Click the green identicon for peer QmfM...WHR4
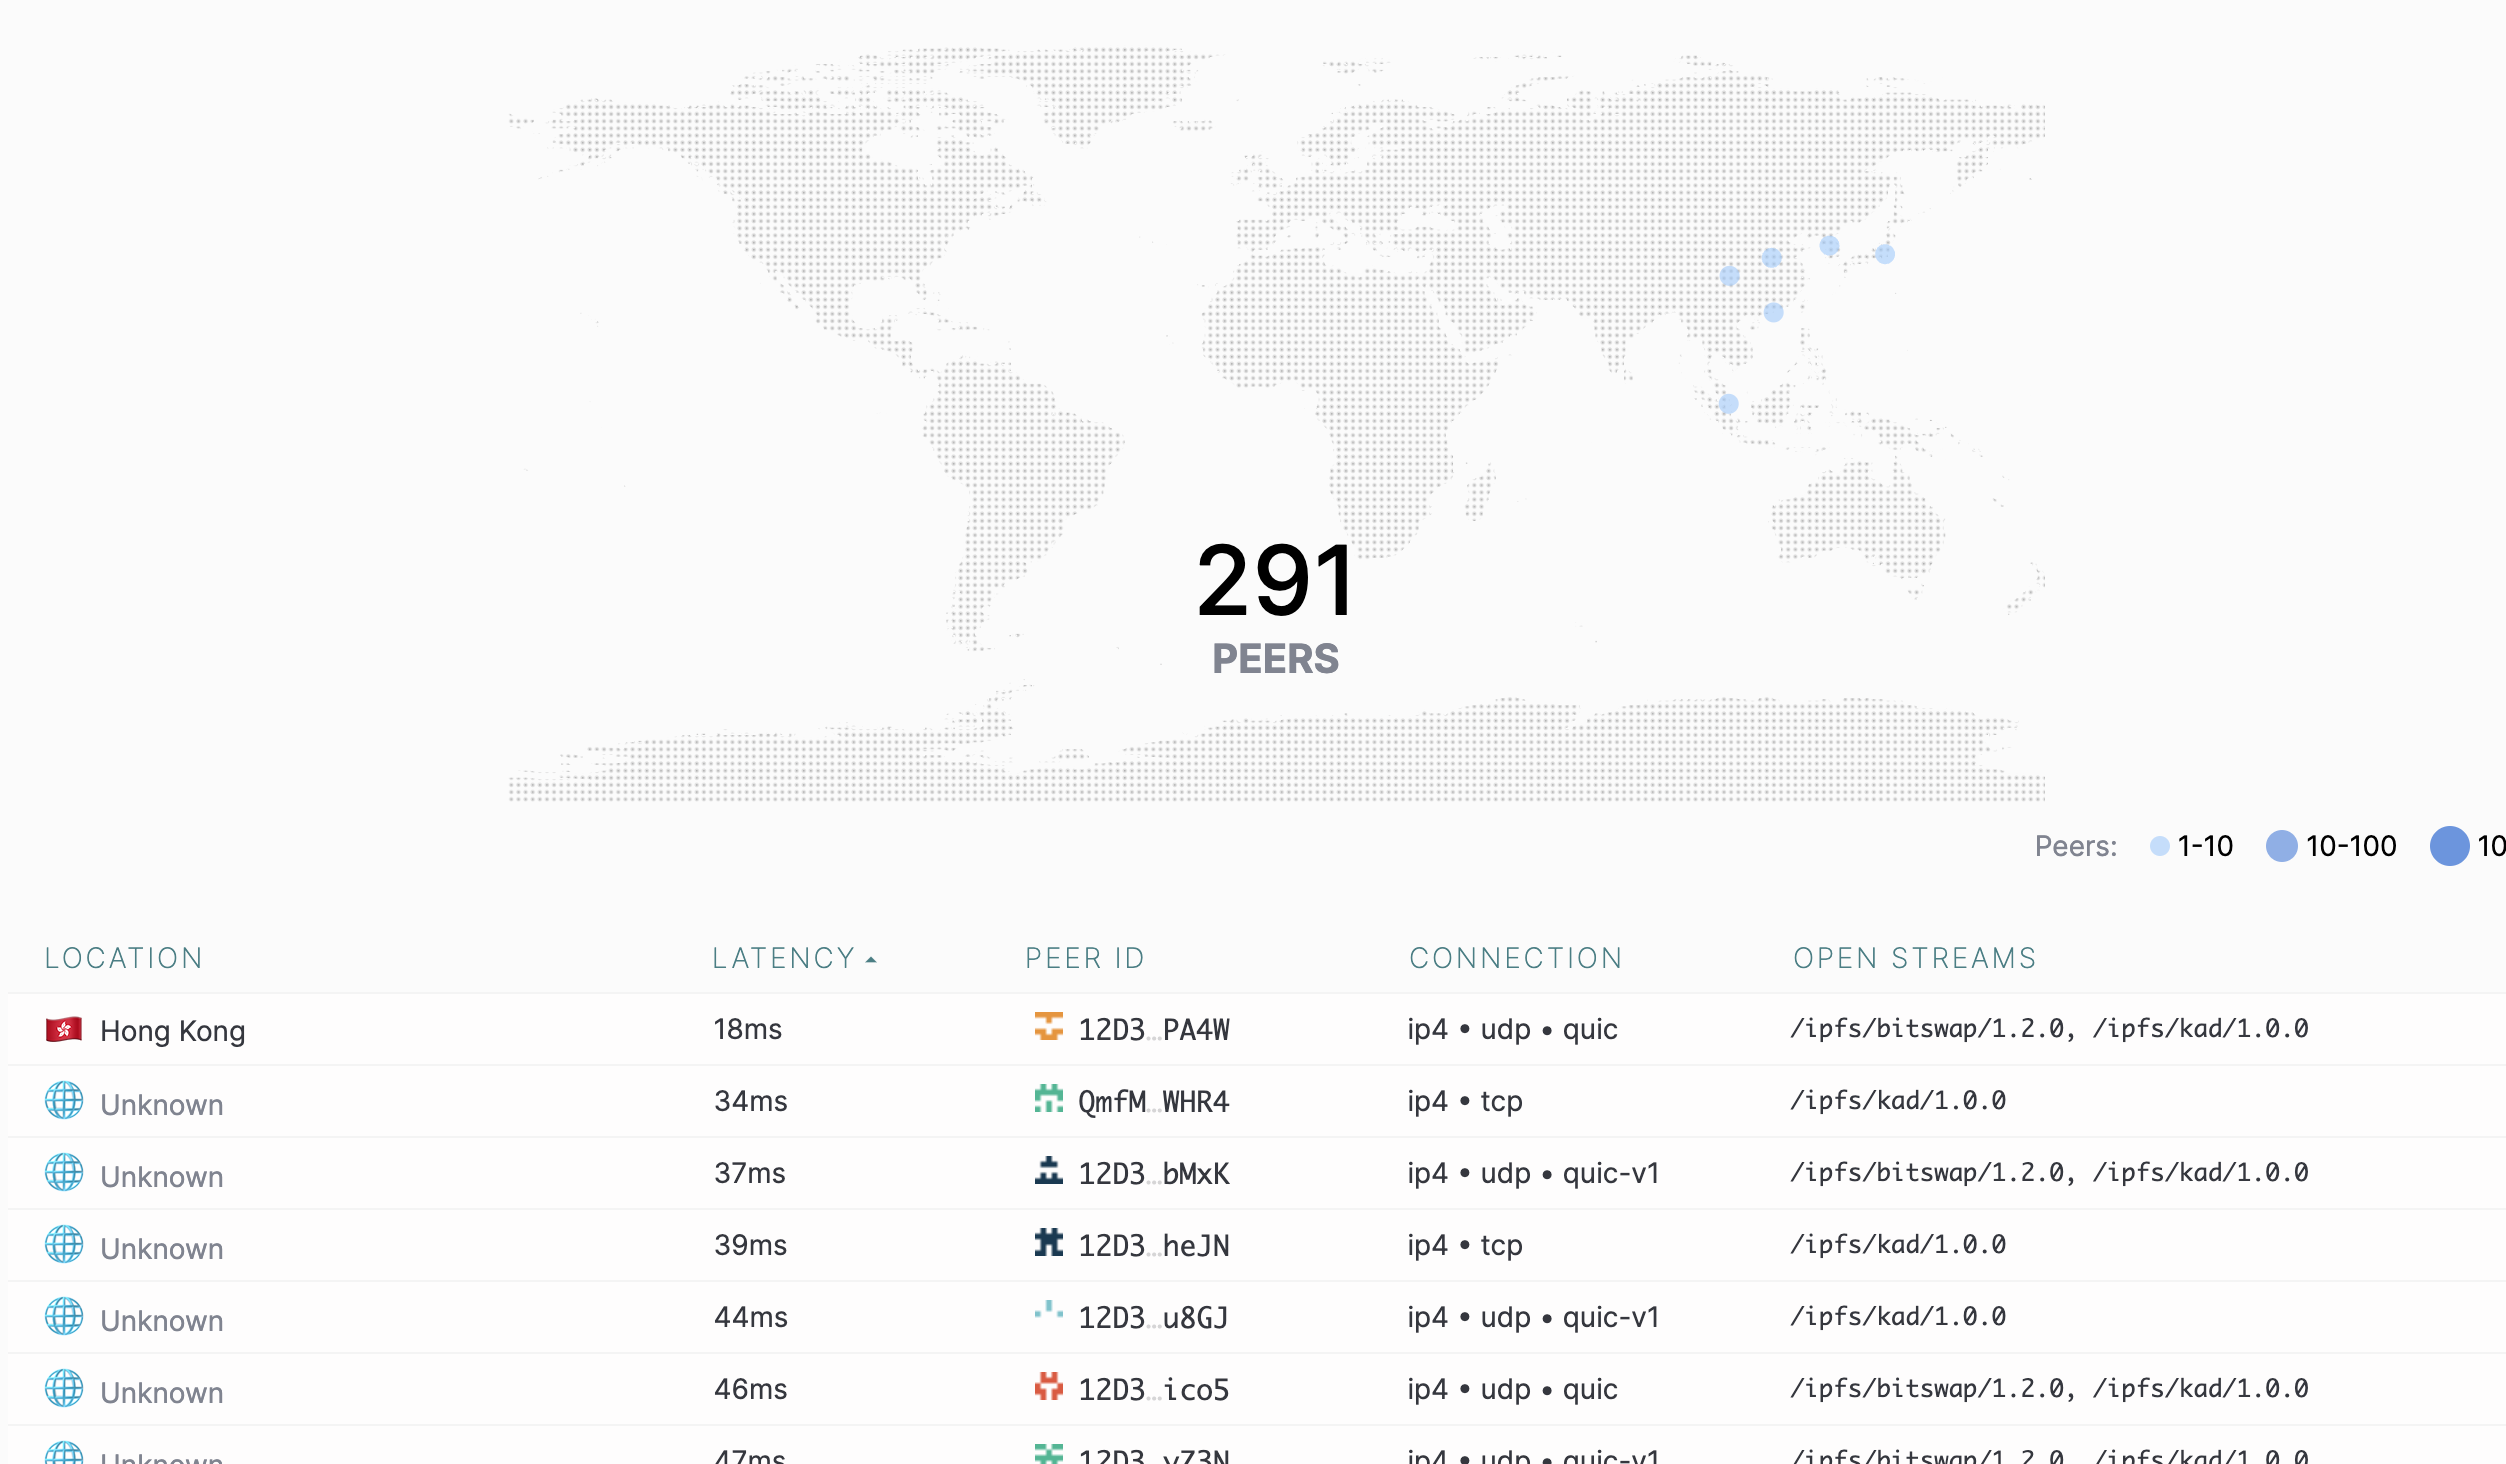The height and width of the screenshot is (1464, 2506). (x=1048, y=1098)
